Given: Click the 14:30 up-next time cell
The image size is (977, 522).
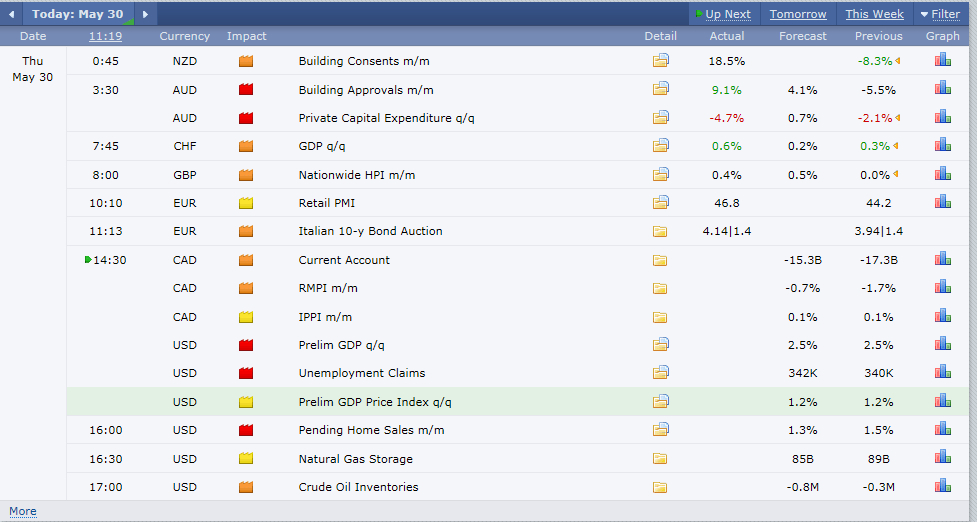Looking at the screenshot, I should tap(105, 260).
